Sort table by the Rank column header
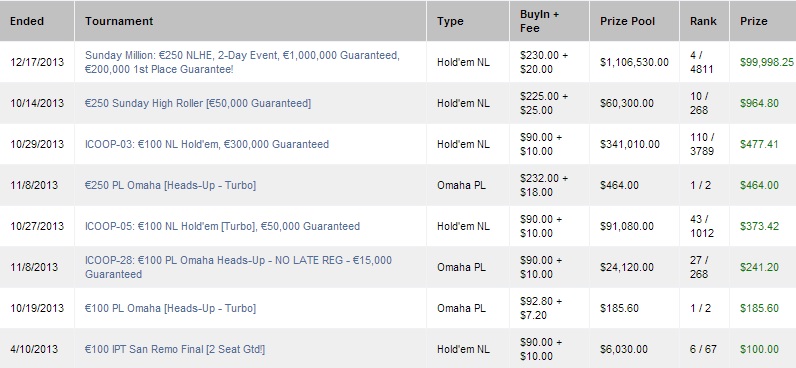 click(703, 21)
